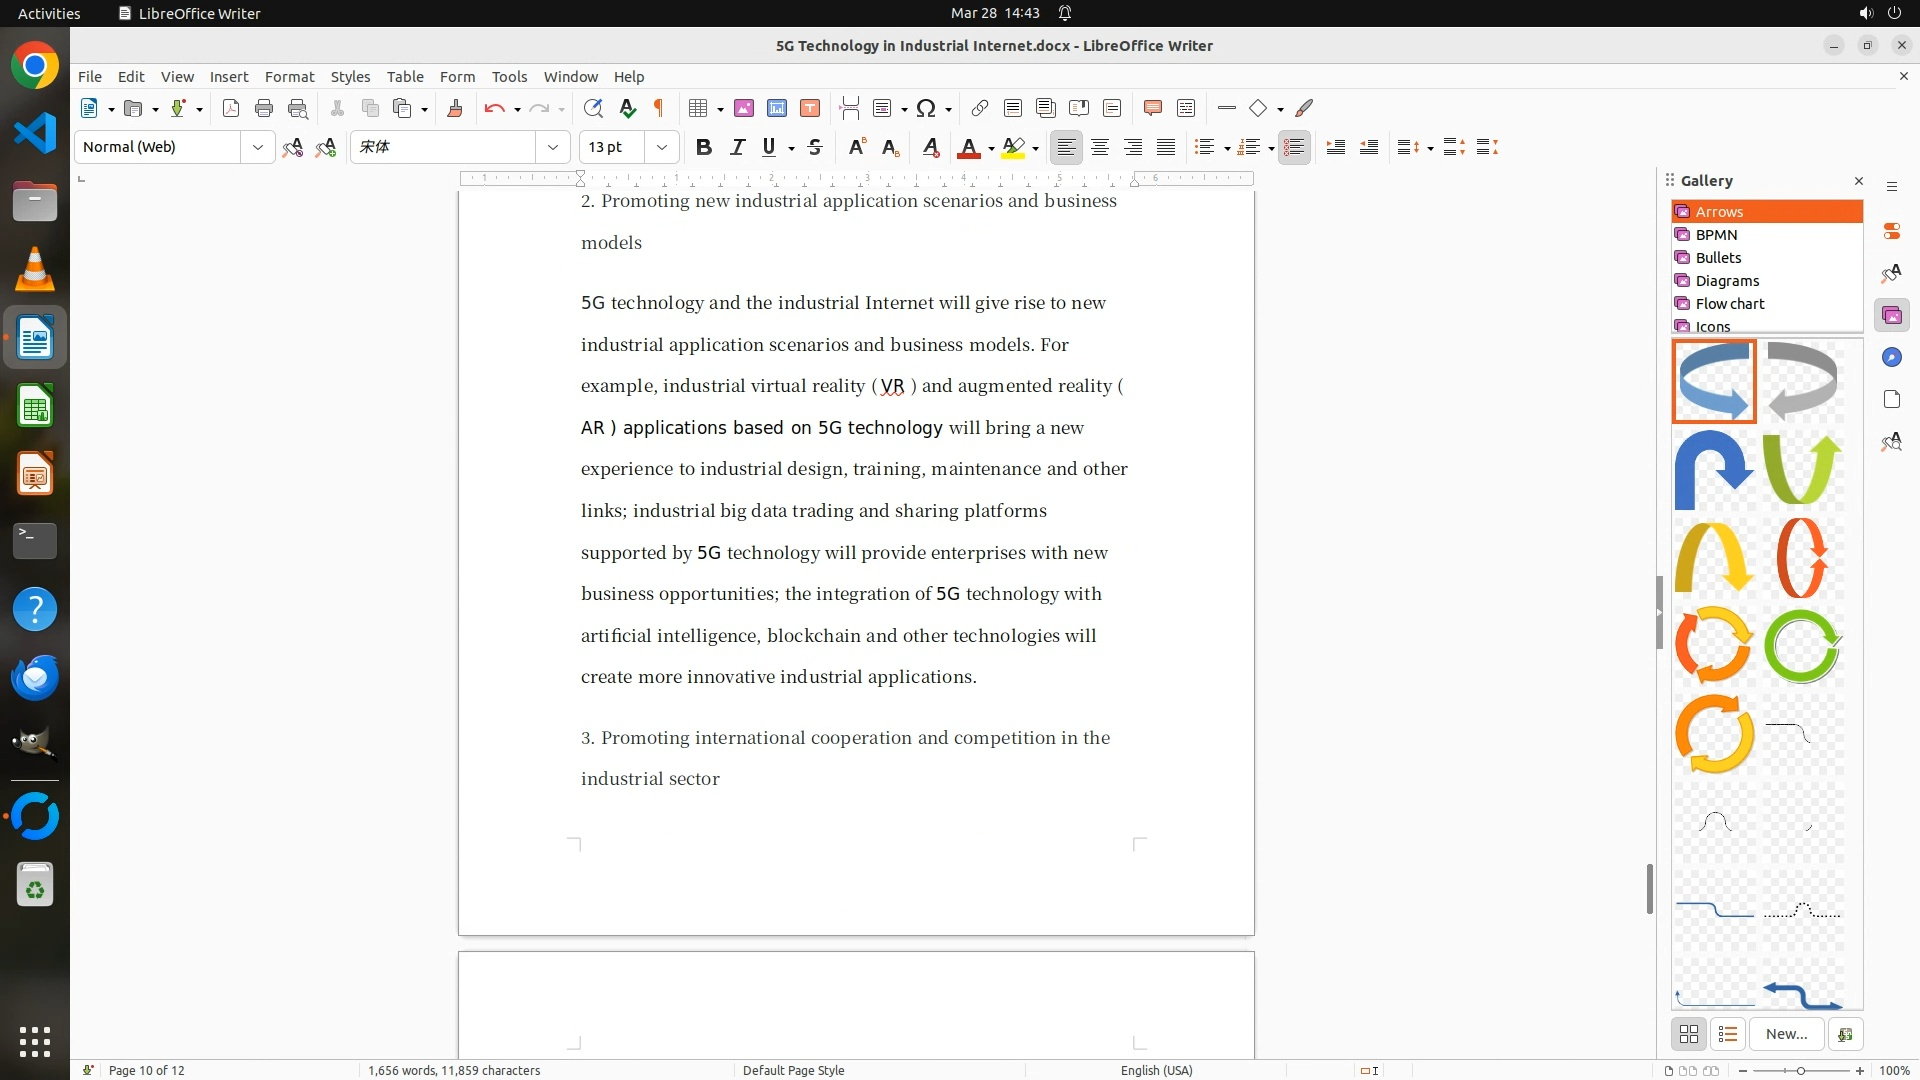Click the Print toolbar icon
This screenshot has height=1080, width=1920.
coord(264,108)
